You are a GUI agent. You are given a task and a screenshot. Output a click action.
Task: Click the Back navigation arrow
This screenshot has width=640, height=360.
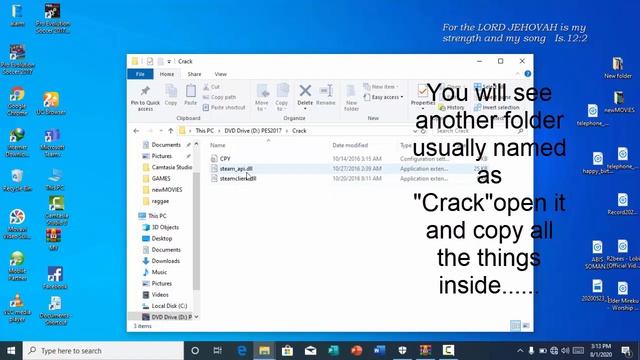[136, 131]
